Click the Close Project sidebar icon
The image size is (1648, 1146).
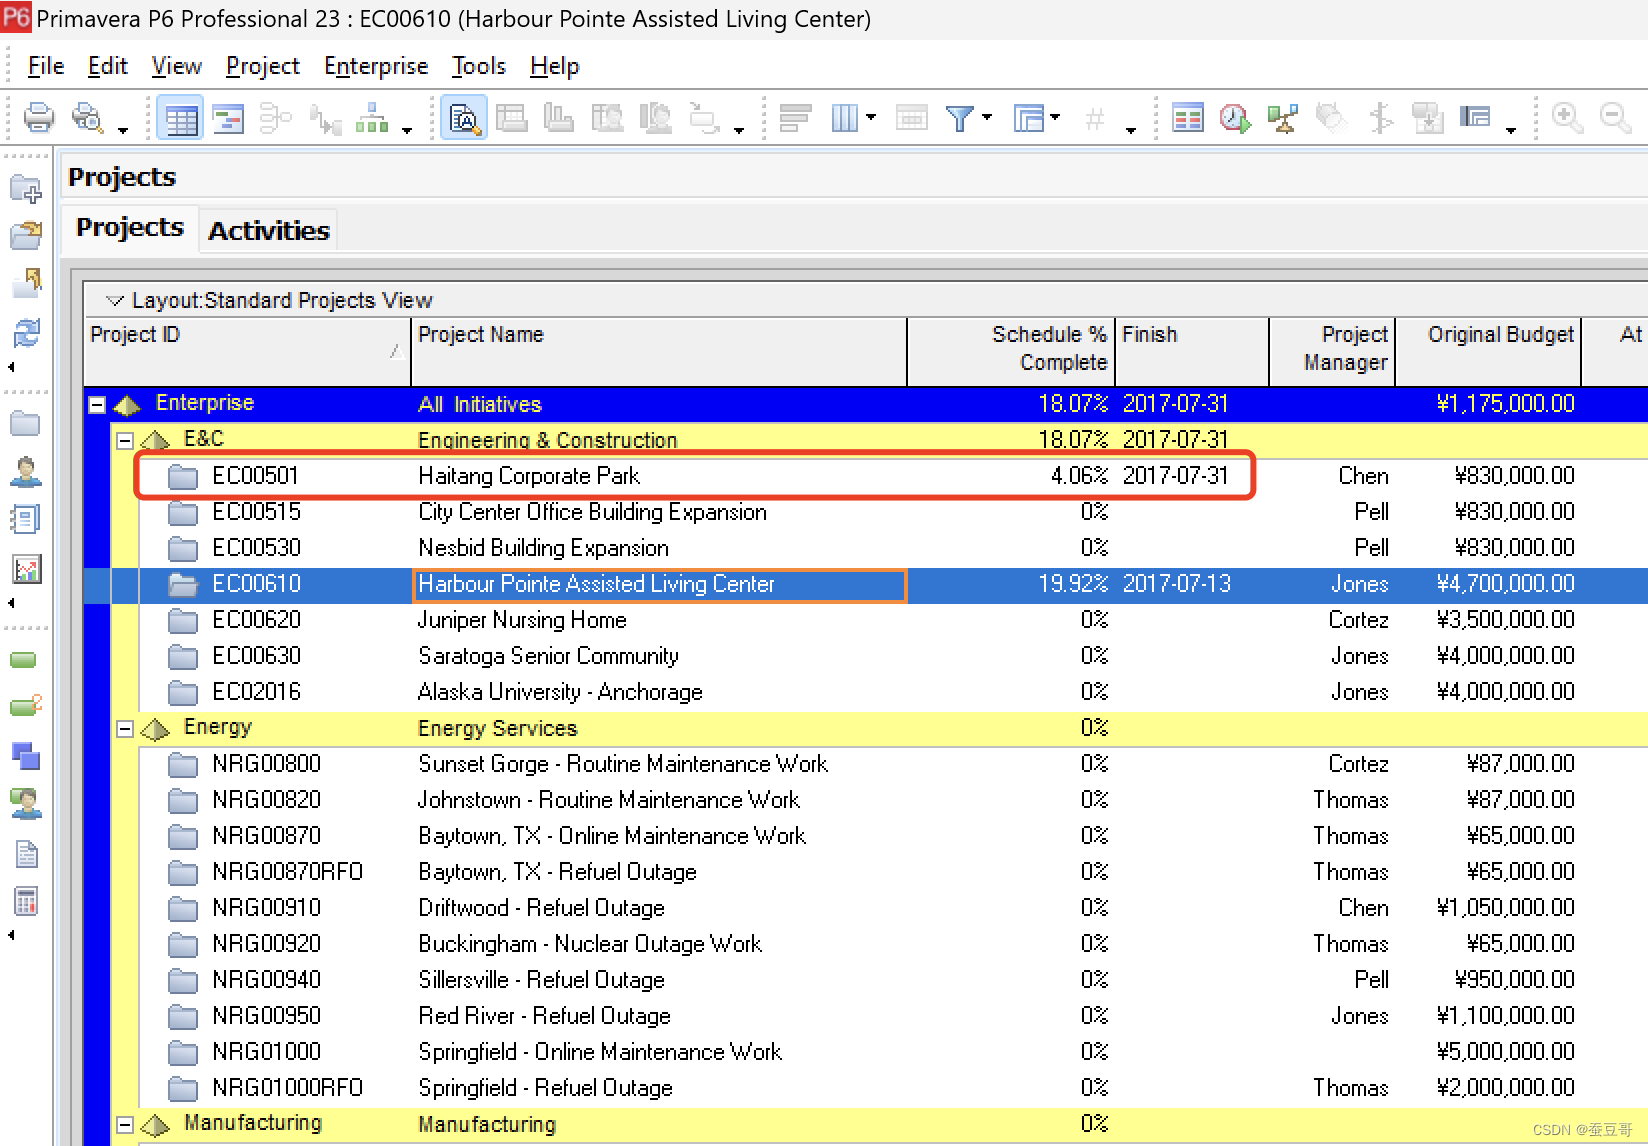click(x=26, y=283)
